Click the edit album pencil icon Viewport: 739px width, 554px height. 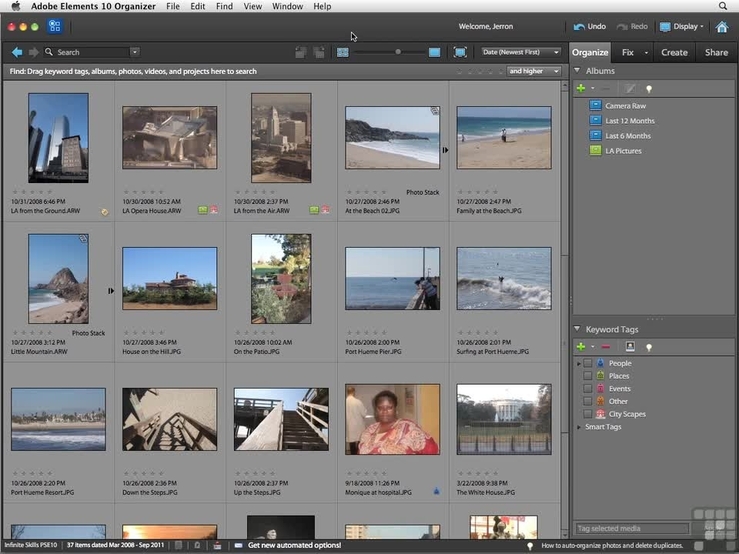pyautogui.click(x=630, y=88)
